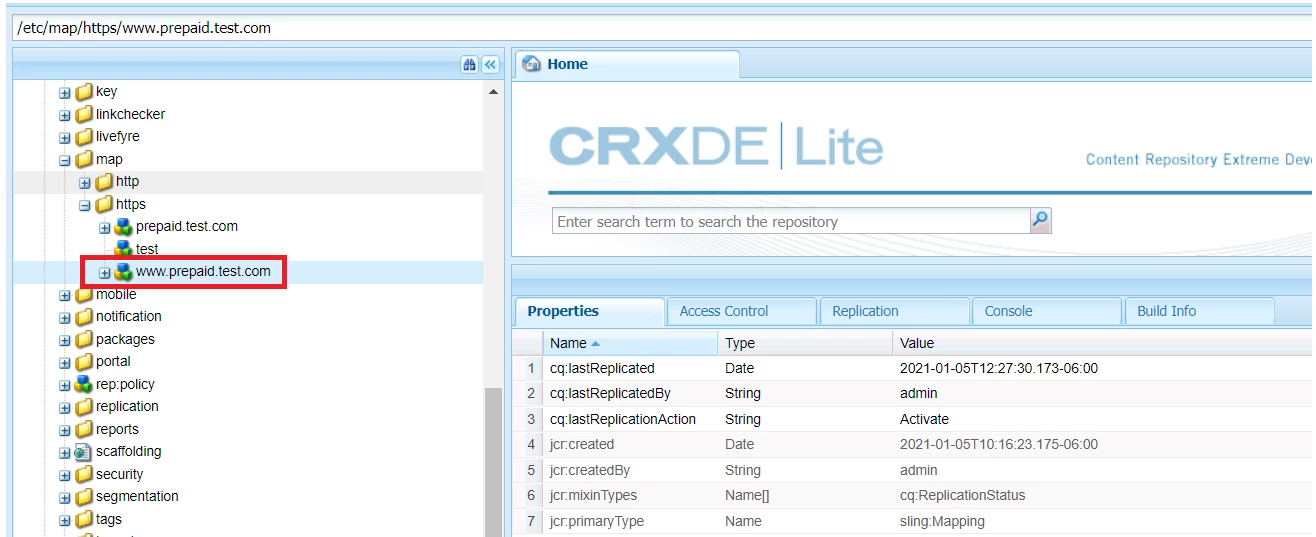Expand the livefyre node
The image size is (1316, 537).
coord(65,138)
